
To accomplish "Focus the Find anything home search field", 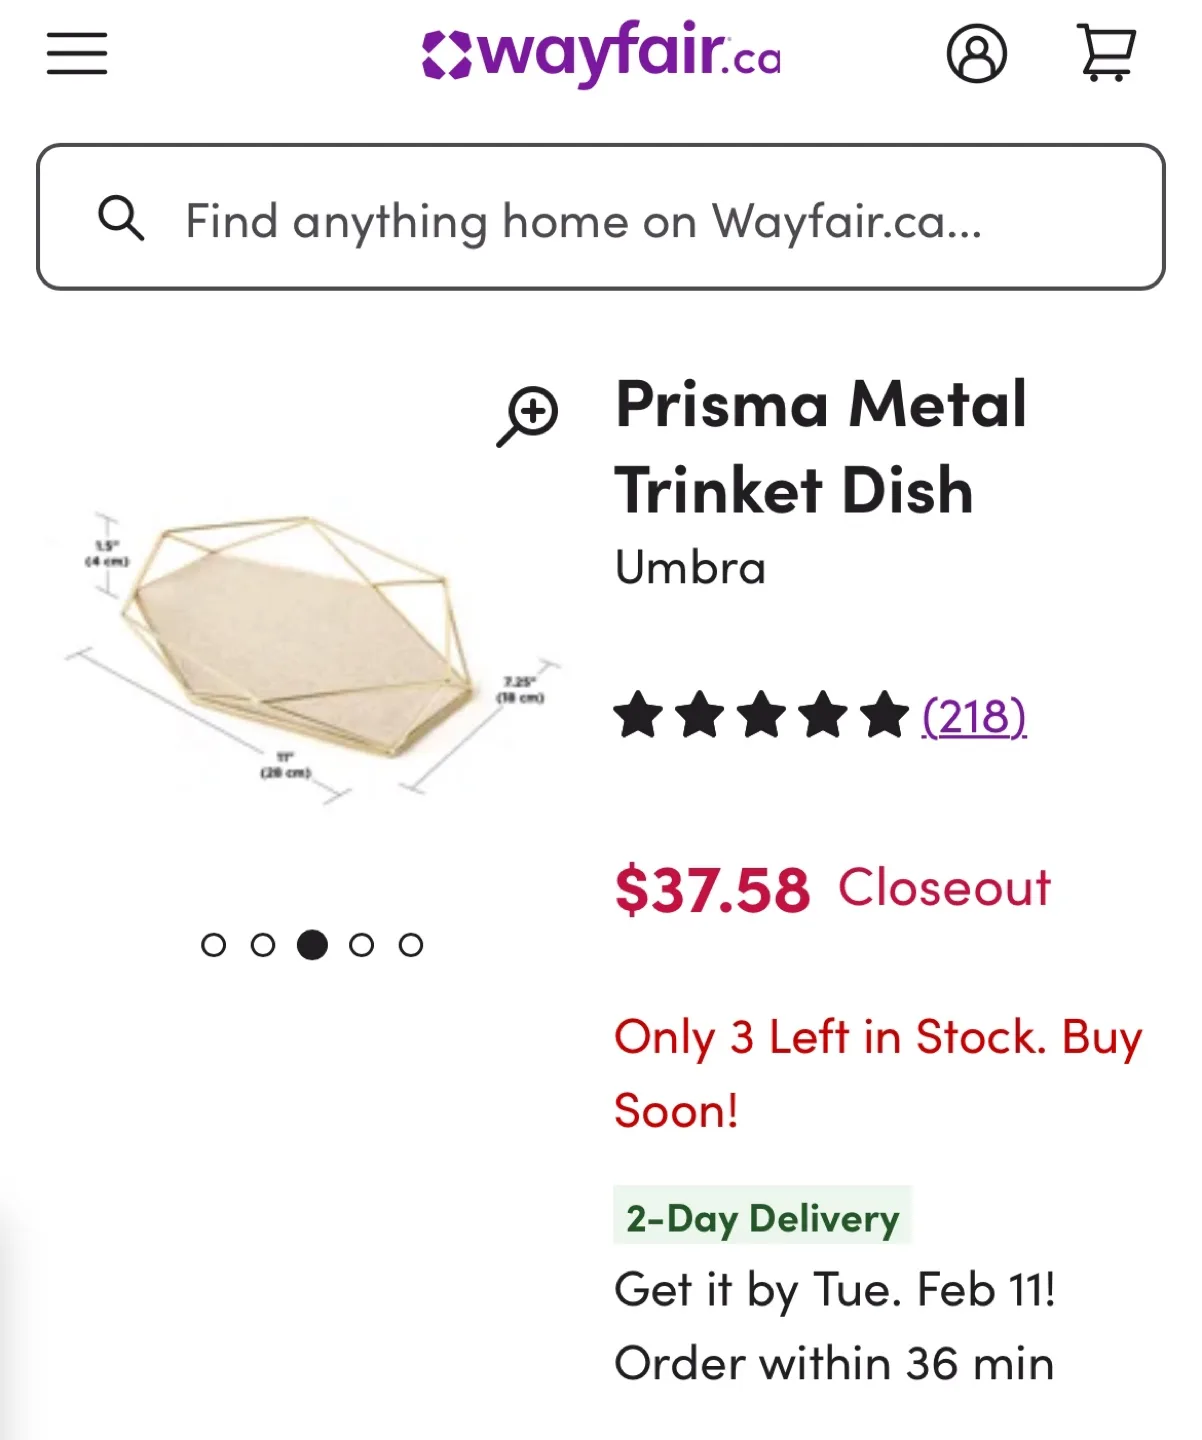I will 601,217.
